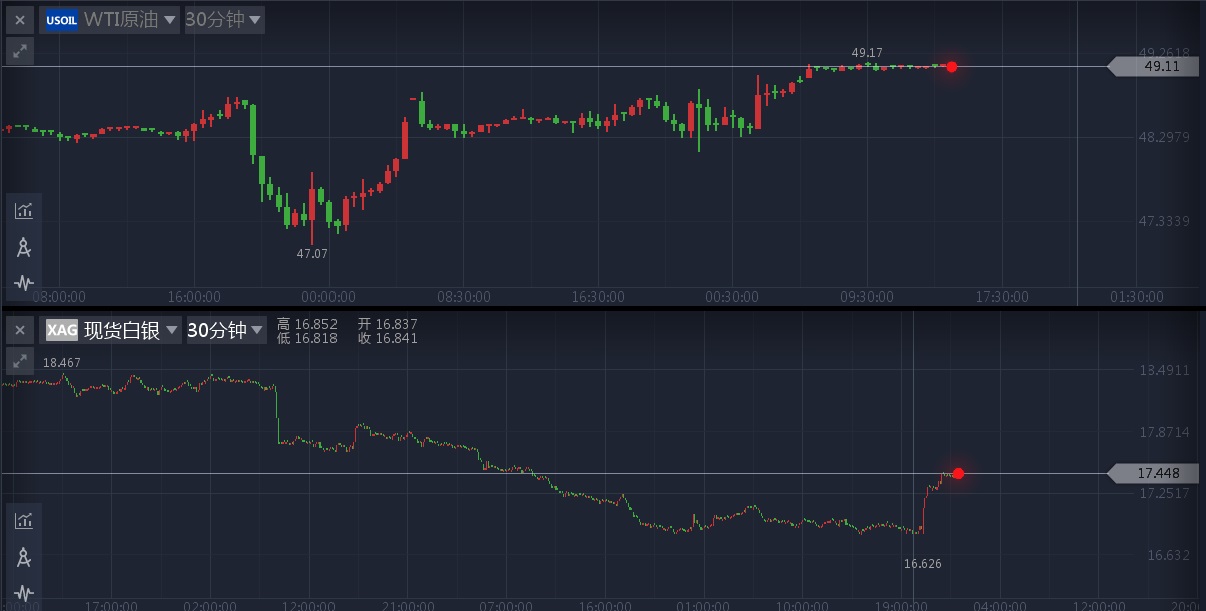Open the 现货白银 symbol dropdown
This screenshot has height=611, width=1206.
(x=112, y=330)
